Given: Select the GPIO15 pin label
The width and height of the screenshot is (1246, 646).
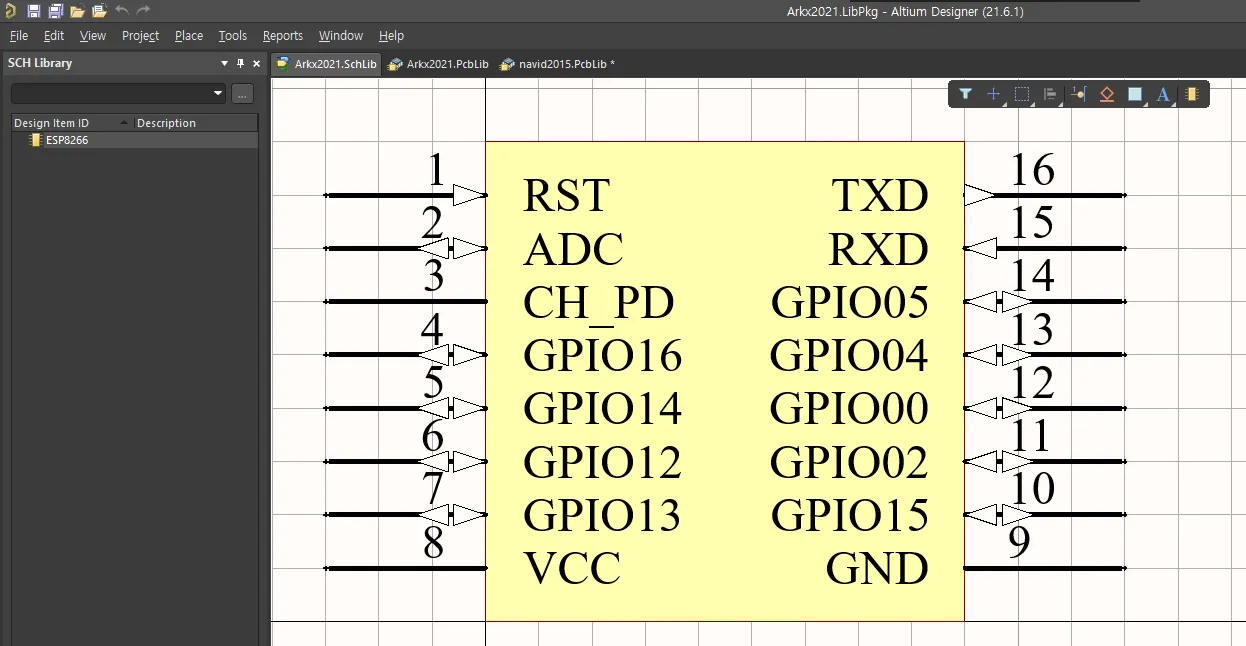Looking at the screenshot, I should [850, 516].
